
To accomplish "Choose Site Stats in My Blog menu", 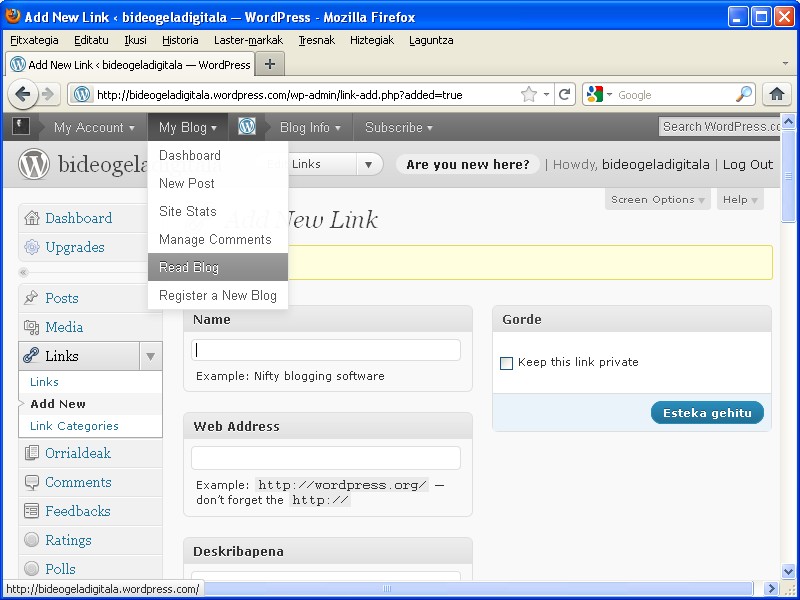I will pos(218,211).
